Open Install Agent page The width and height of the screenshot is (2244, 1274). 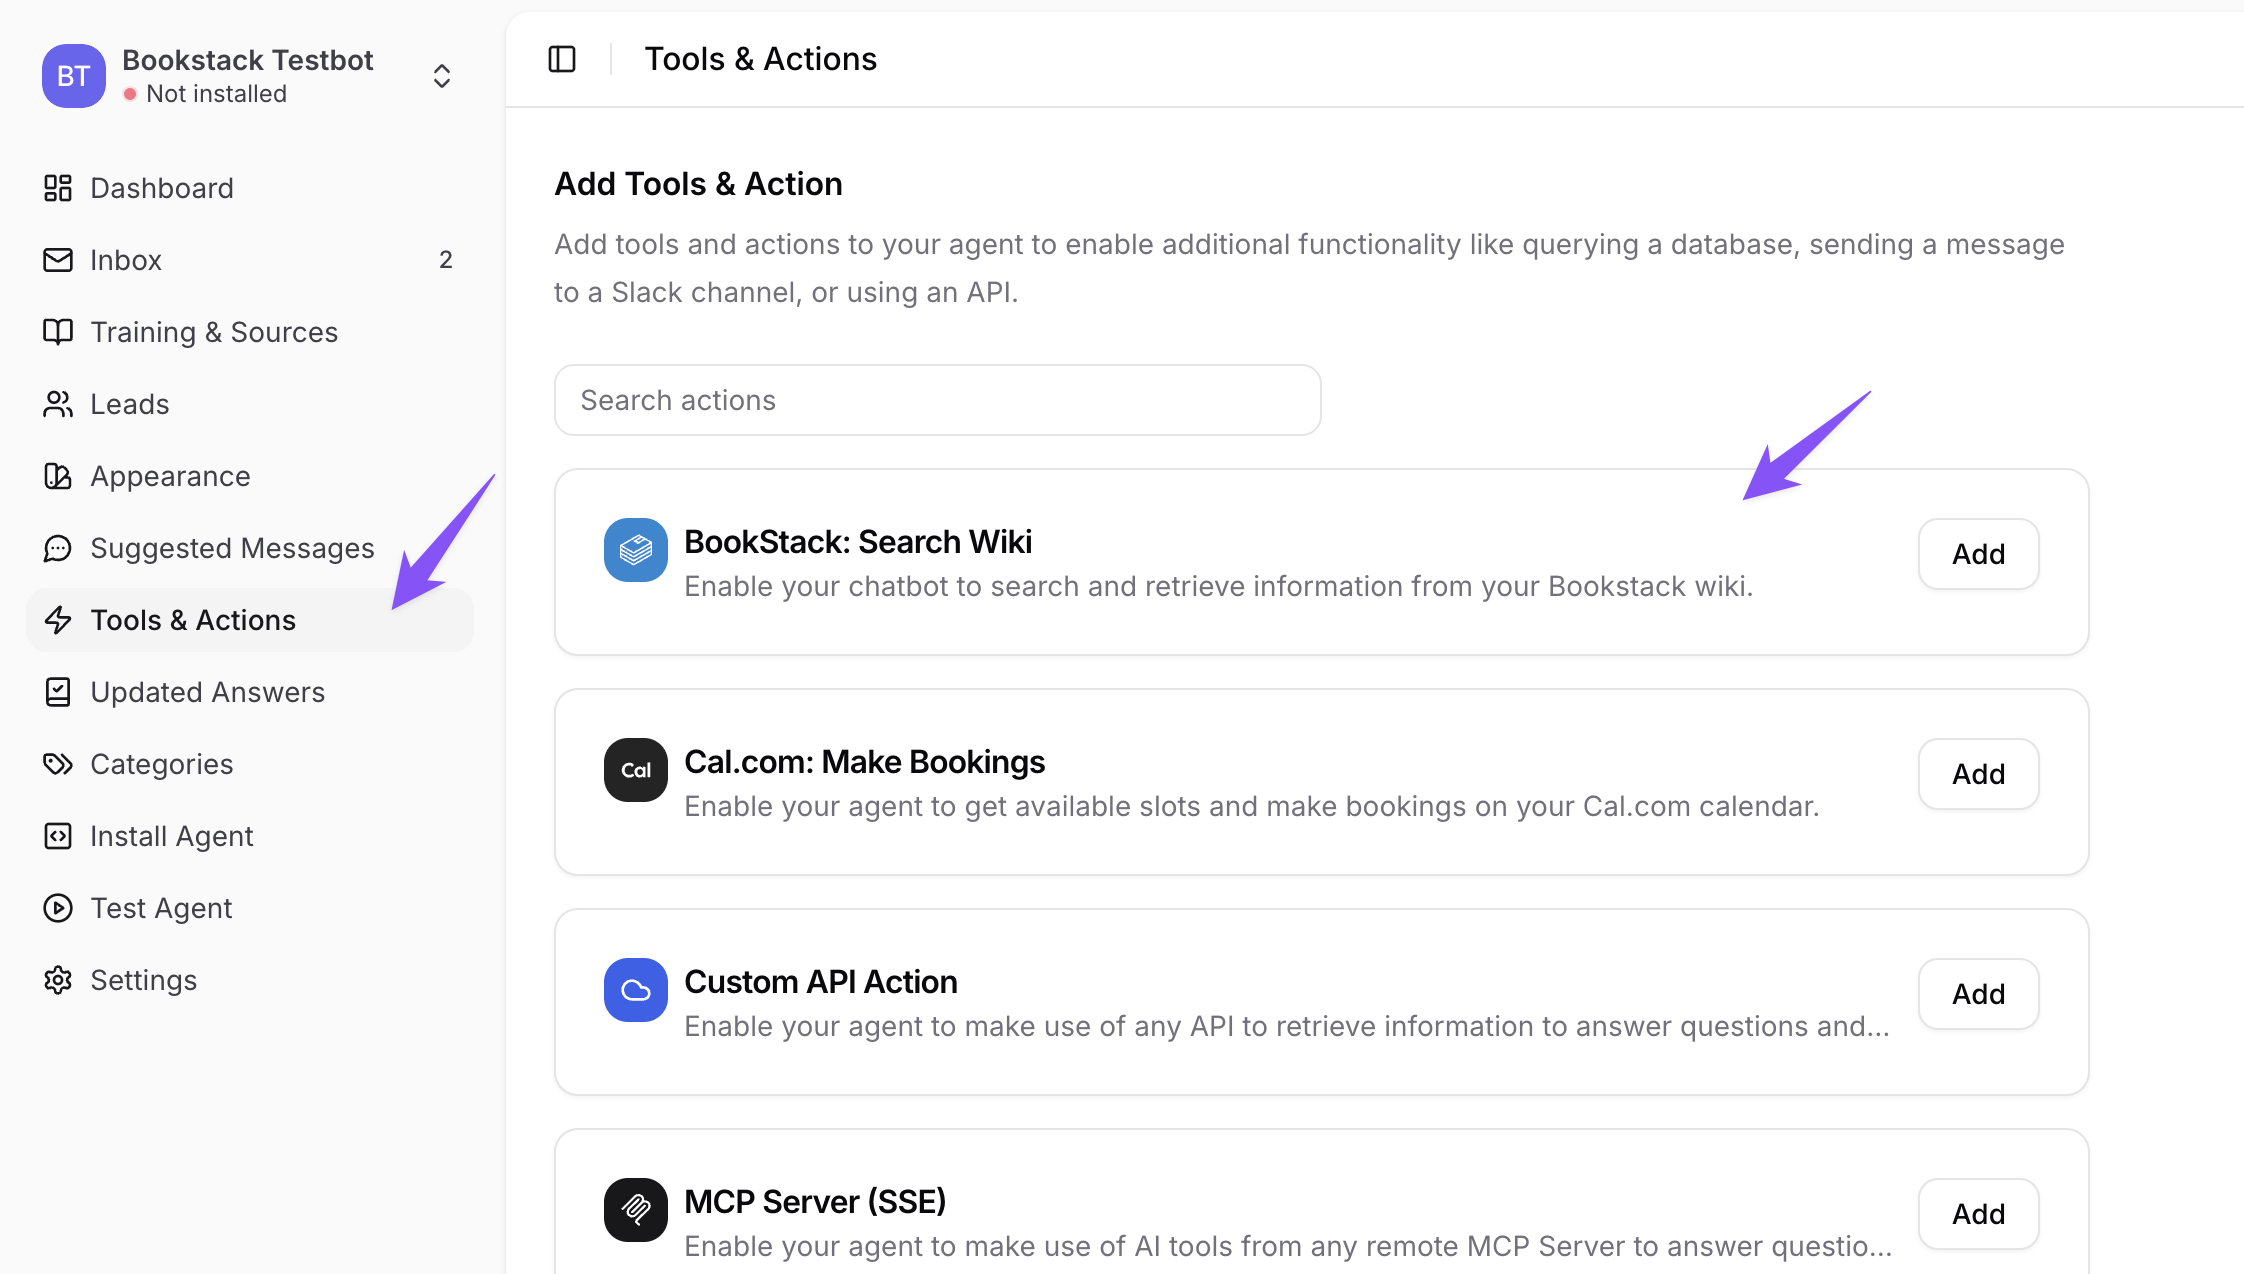tap(171, 836)
